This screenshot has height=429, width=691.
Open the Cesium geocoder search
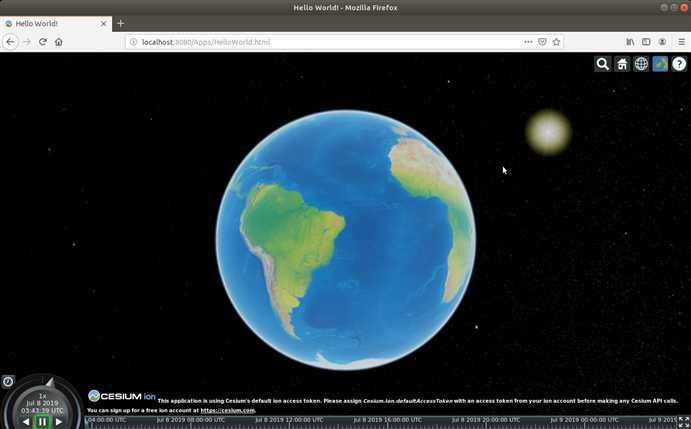click(x=602, y=64)
